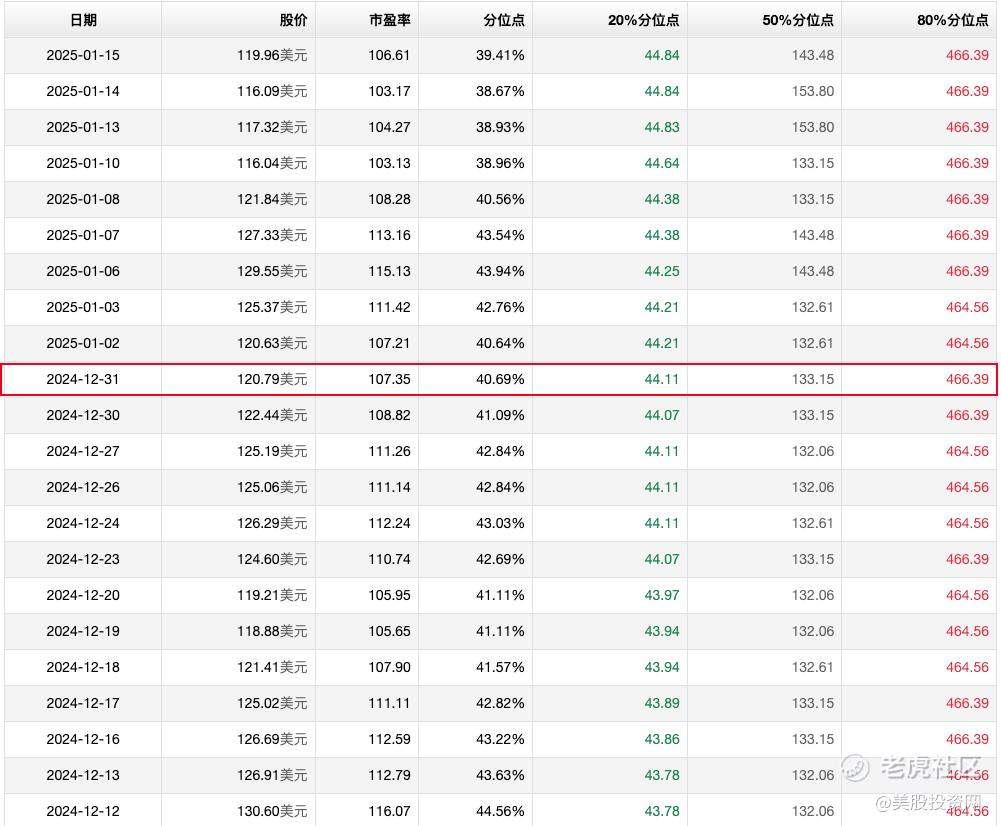Select the 20%分位点 column header

[644, 20]
